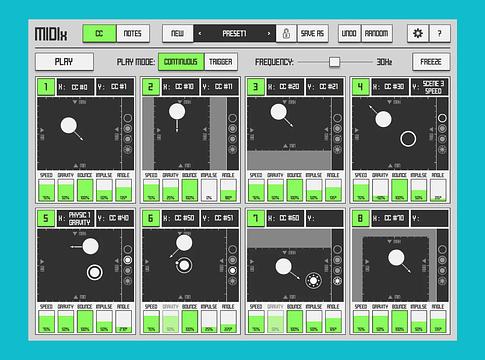Click the Frequency slider handle

(x=334, y=62)
